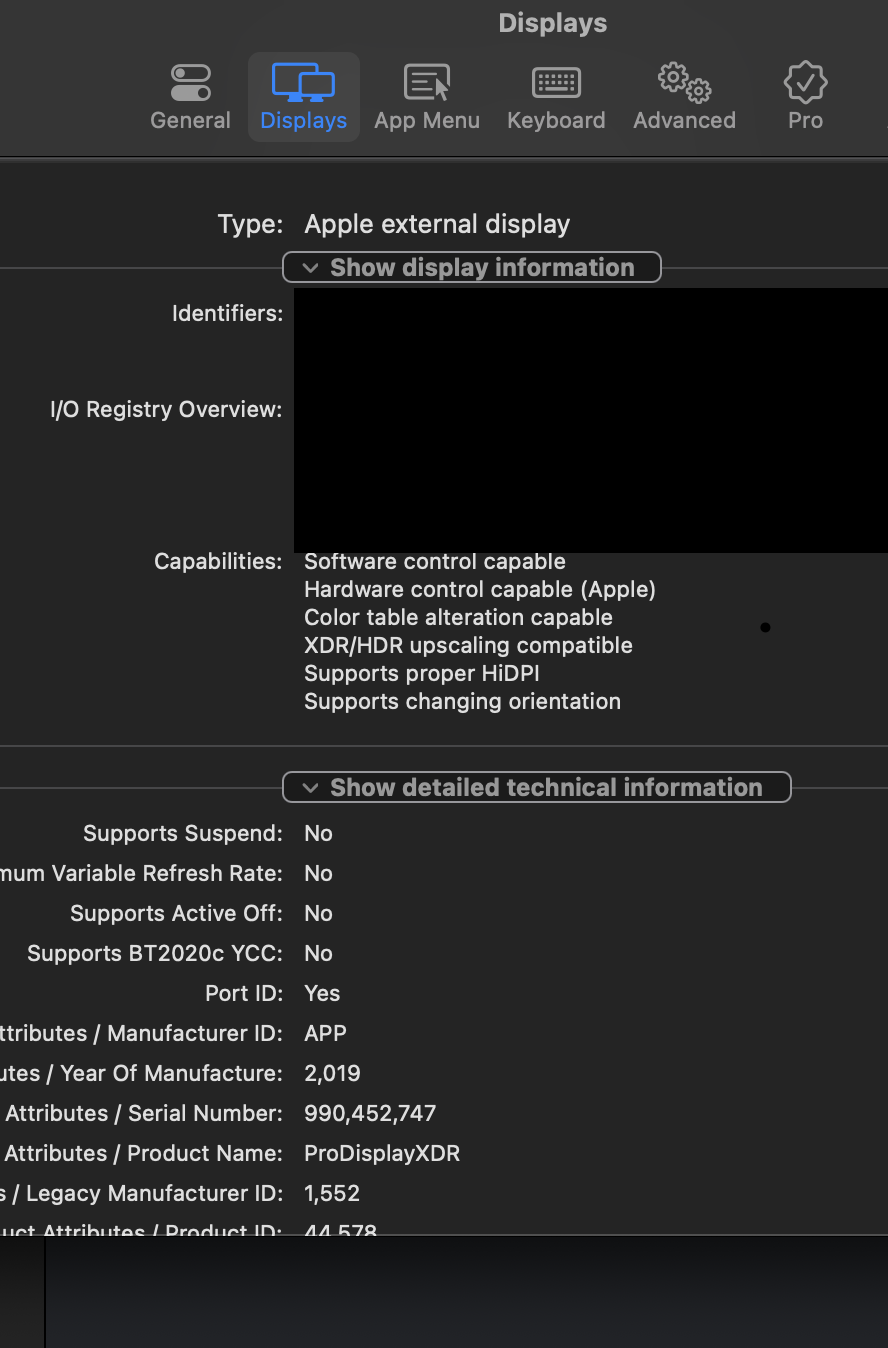Select the Manufacturer ID value APP

[325, 1033]
